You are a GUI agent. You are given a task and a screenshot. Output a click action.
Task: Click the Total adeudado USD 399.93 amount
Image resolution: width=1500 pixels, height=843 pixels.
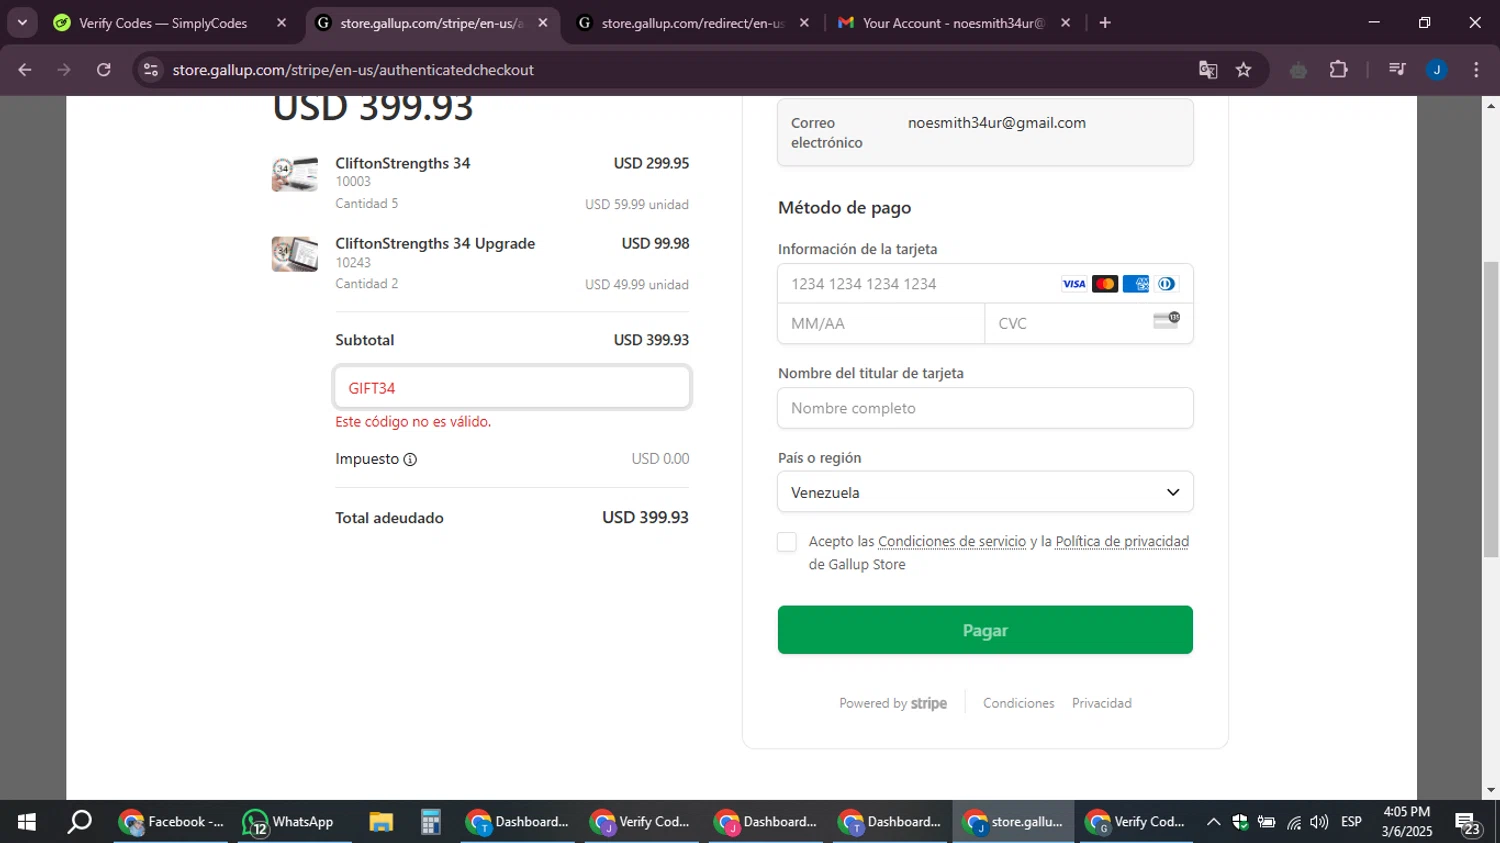click(x=645, y=518)
